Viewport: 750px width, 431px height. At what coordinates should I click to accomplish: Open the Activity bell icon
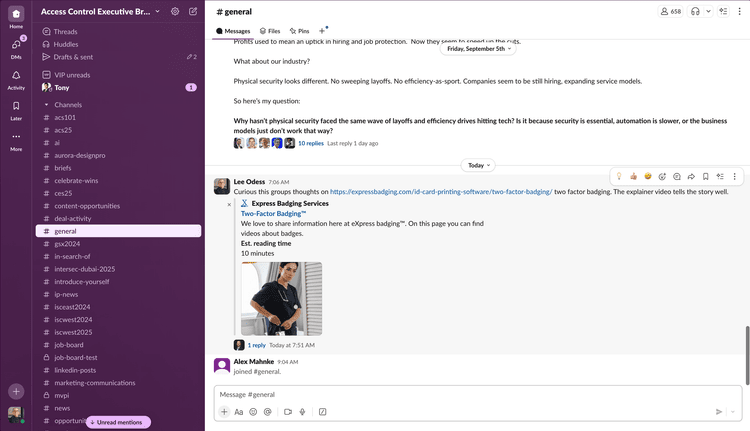(16, 79)
